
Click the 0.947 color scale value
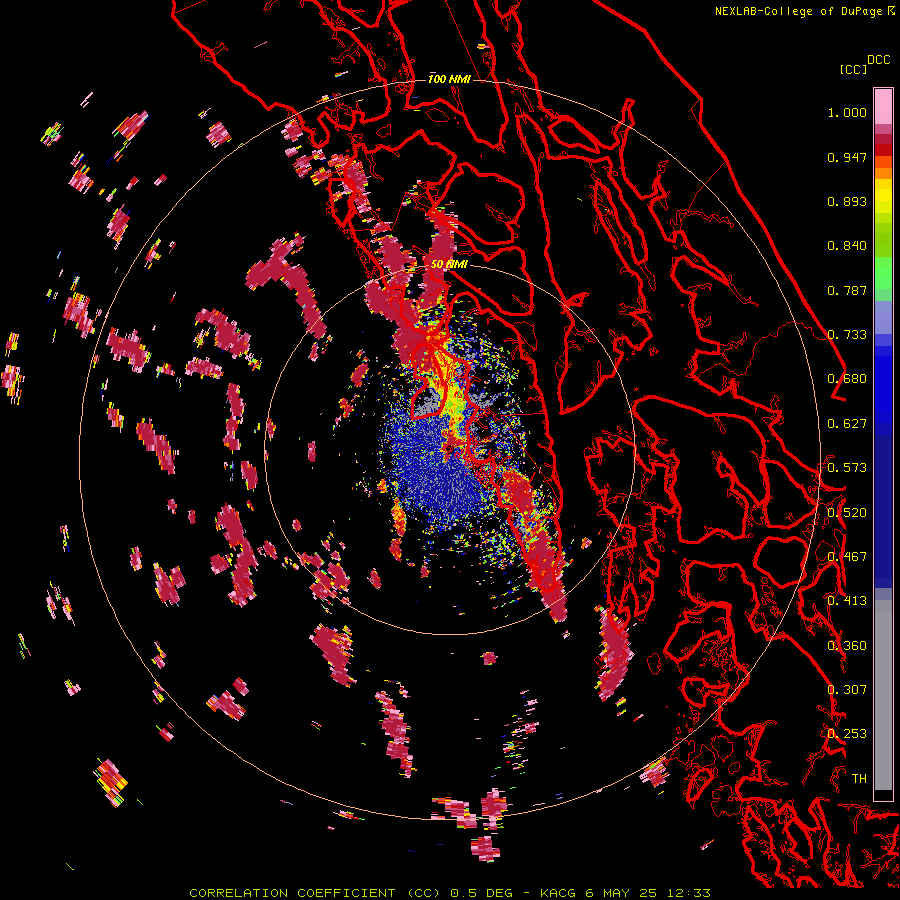[847, 157]
